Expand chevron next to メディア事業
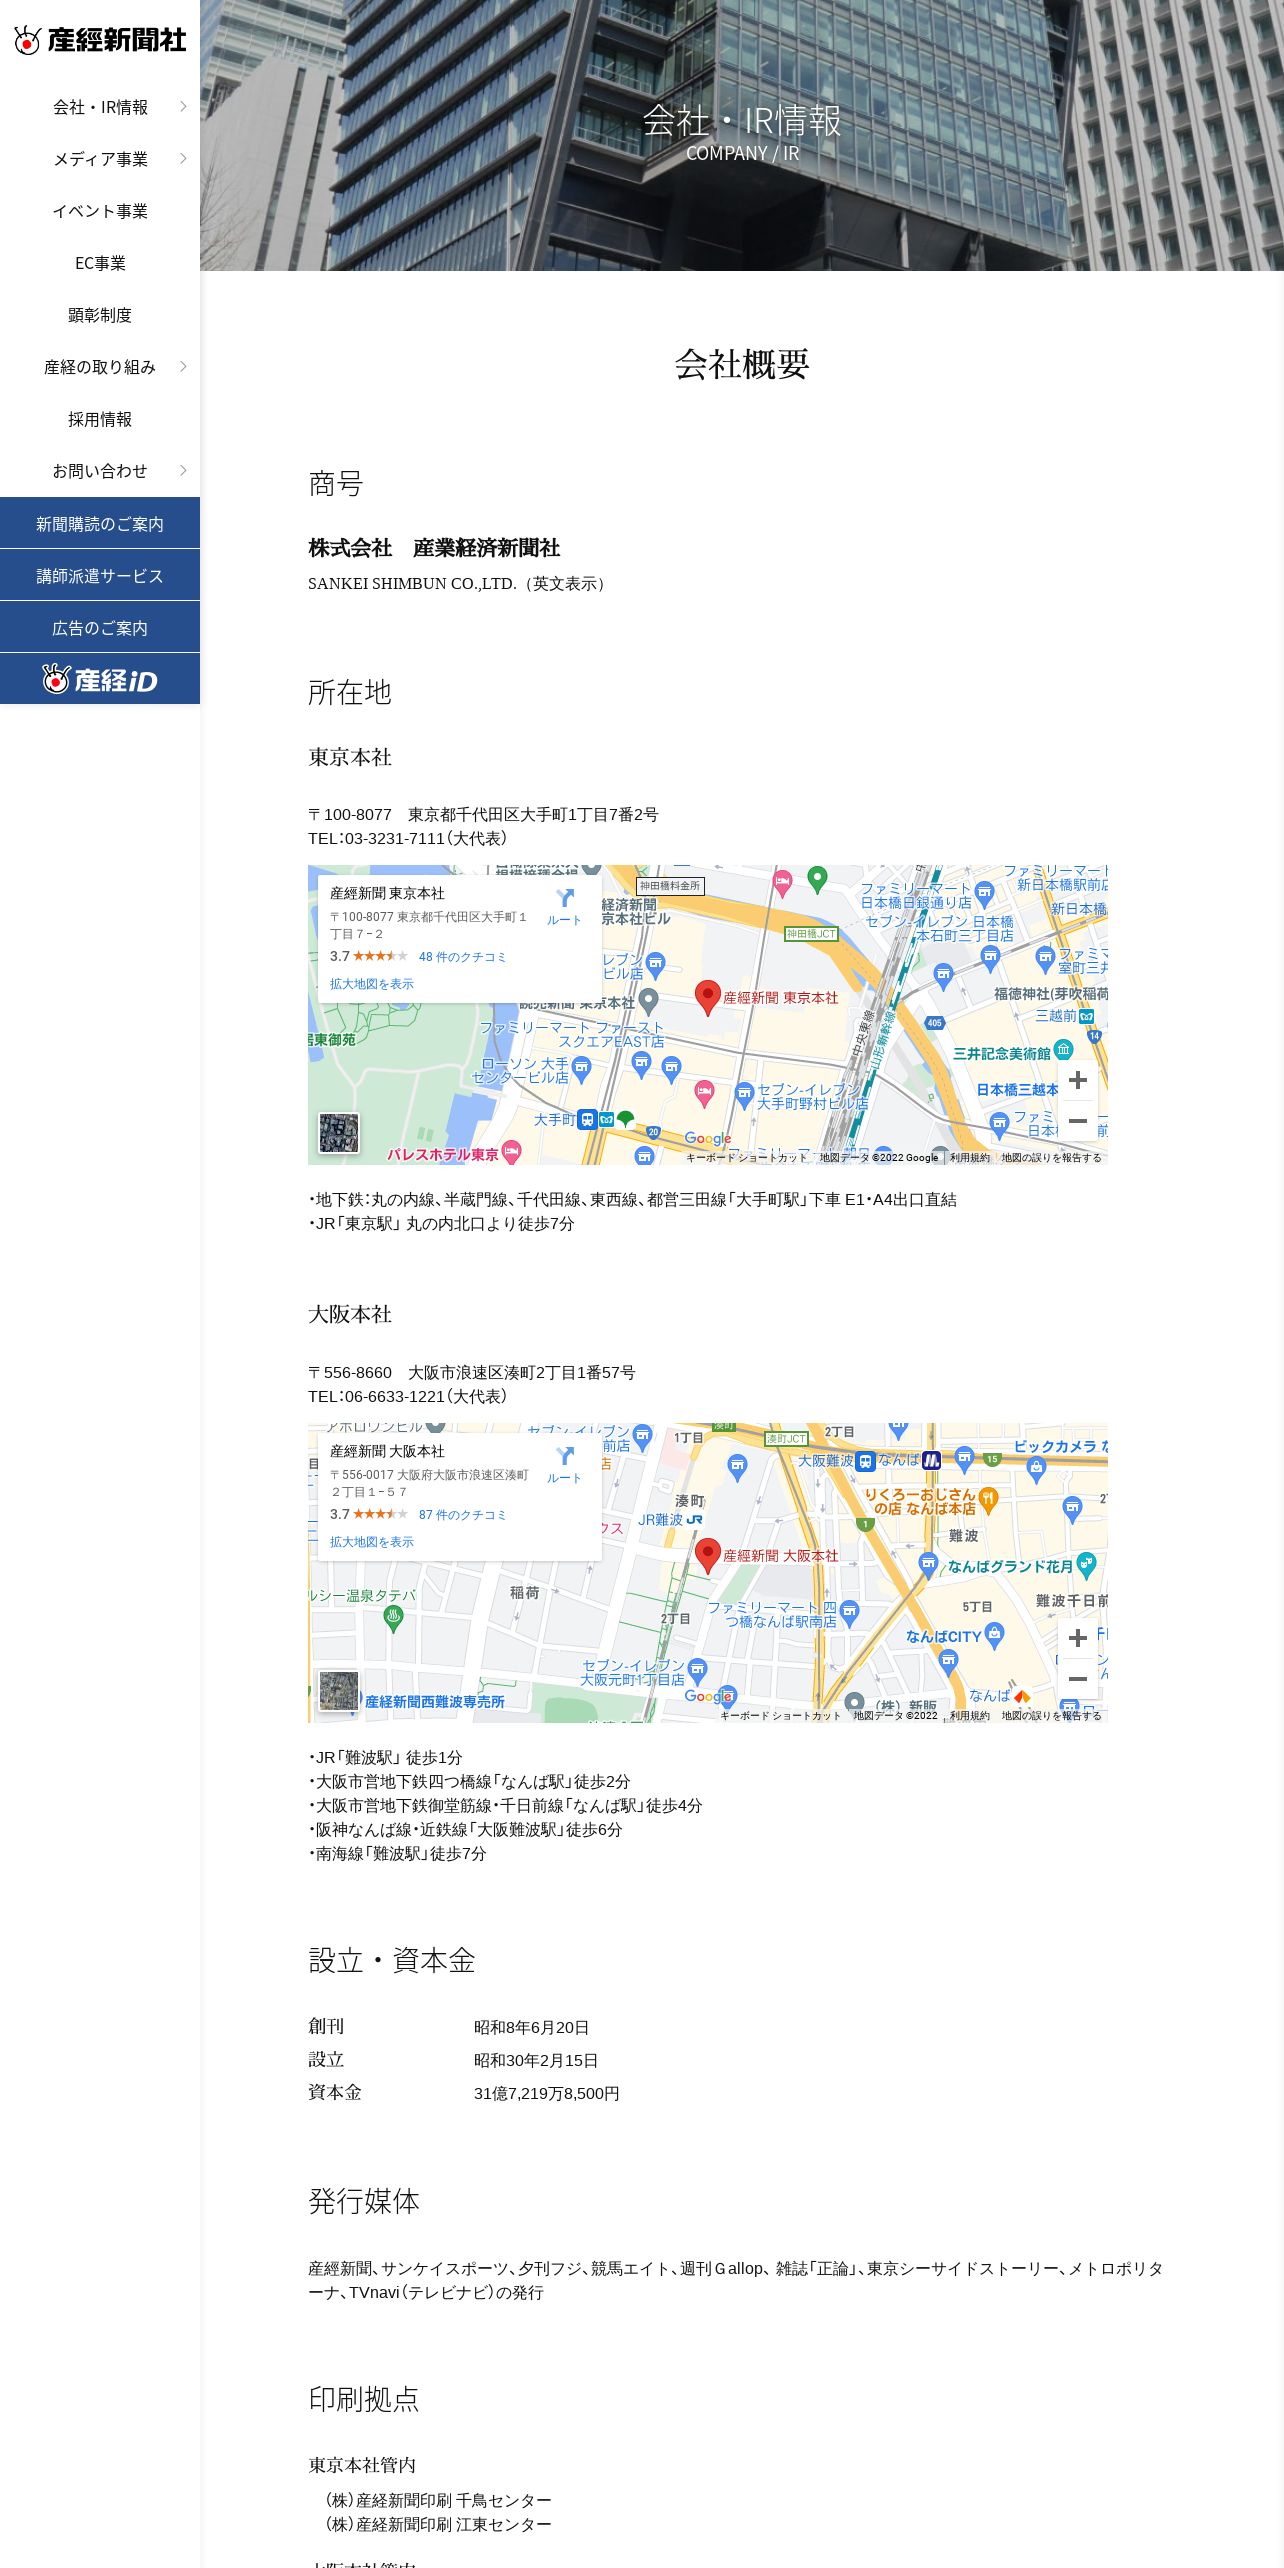 pos(183,158)
